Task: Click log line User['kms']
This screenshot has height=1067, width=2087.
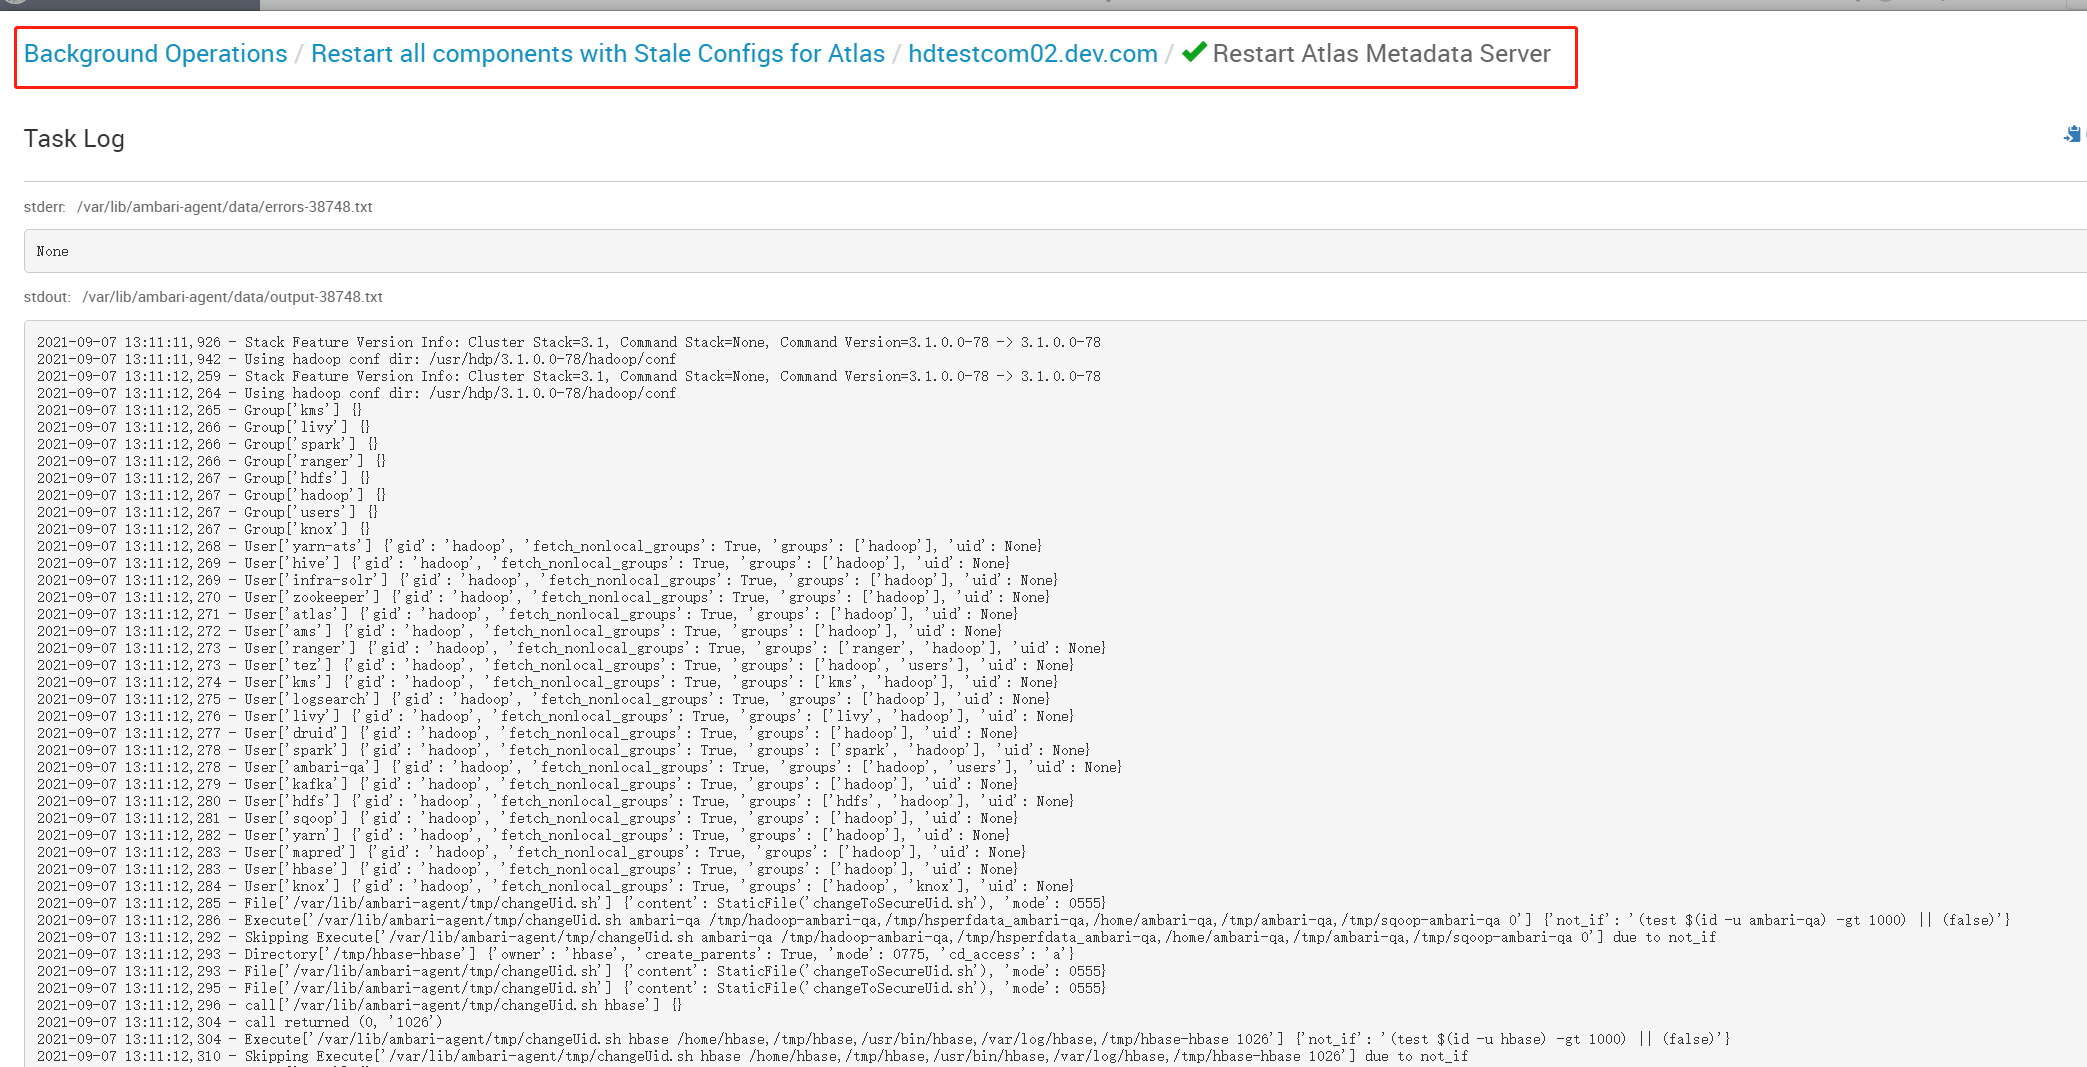Action: click(547, 682)
